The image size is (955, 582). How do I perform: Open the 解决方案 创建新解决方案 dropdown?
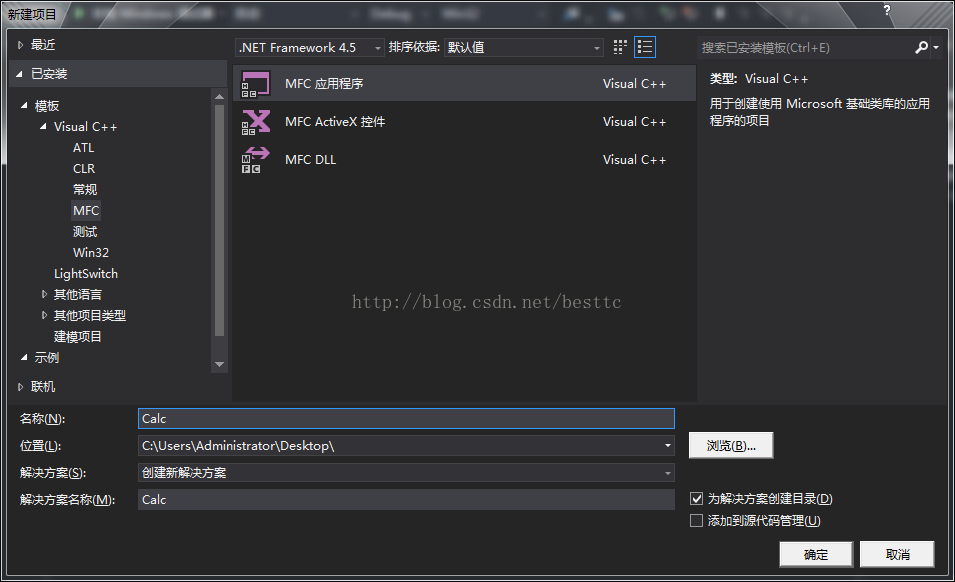pos(668,472)
